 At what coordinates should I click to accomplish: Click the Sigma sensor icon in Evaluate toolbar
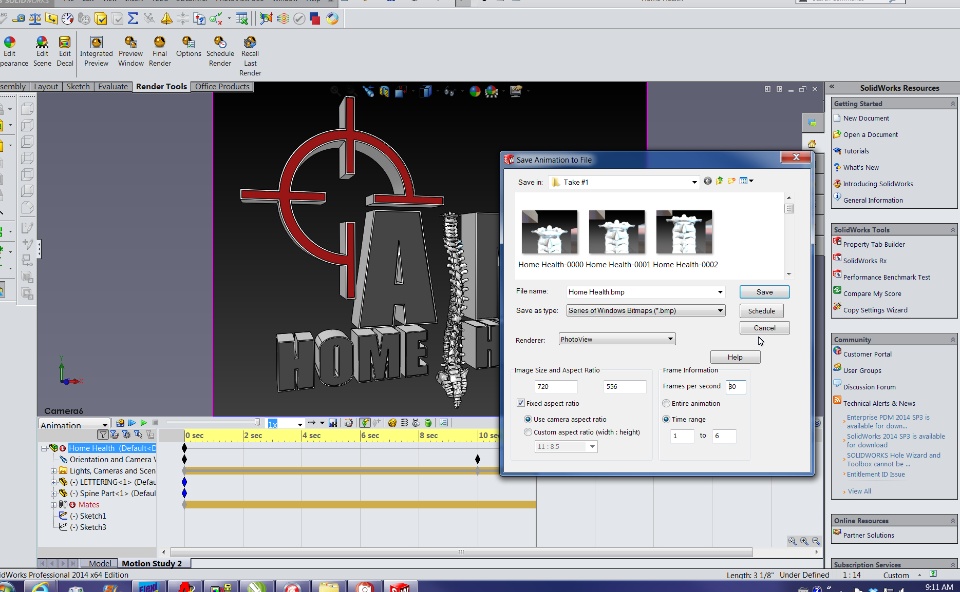point(133,19)
